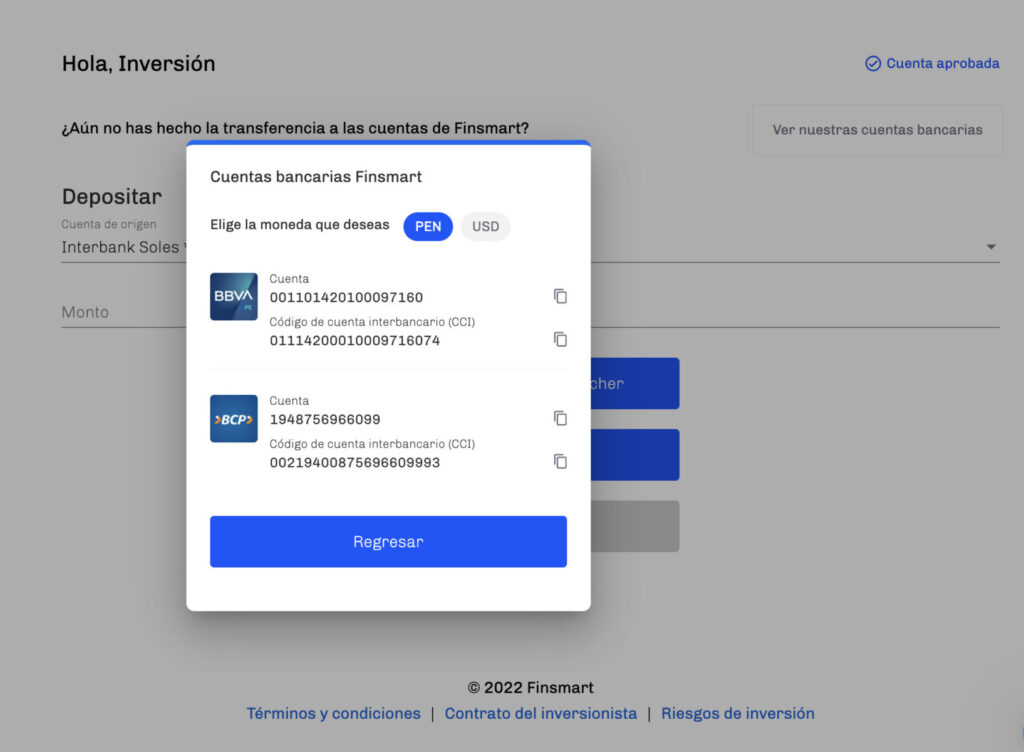Screen dimensions: 1024x752
Task: Switch currency to USD
Action: [485, 227]
